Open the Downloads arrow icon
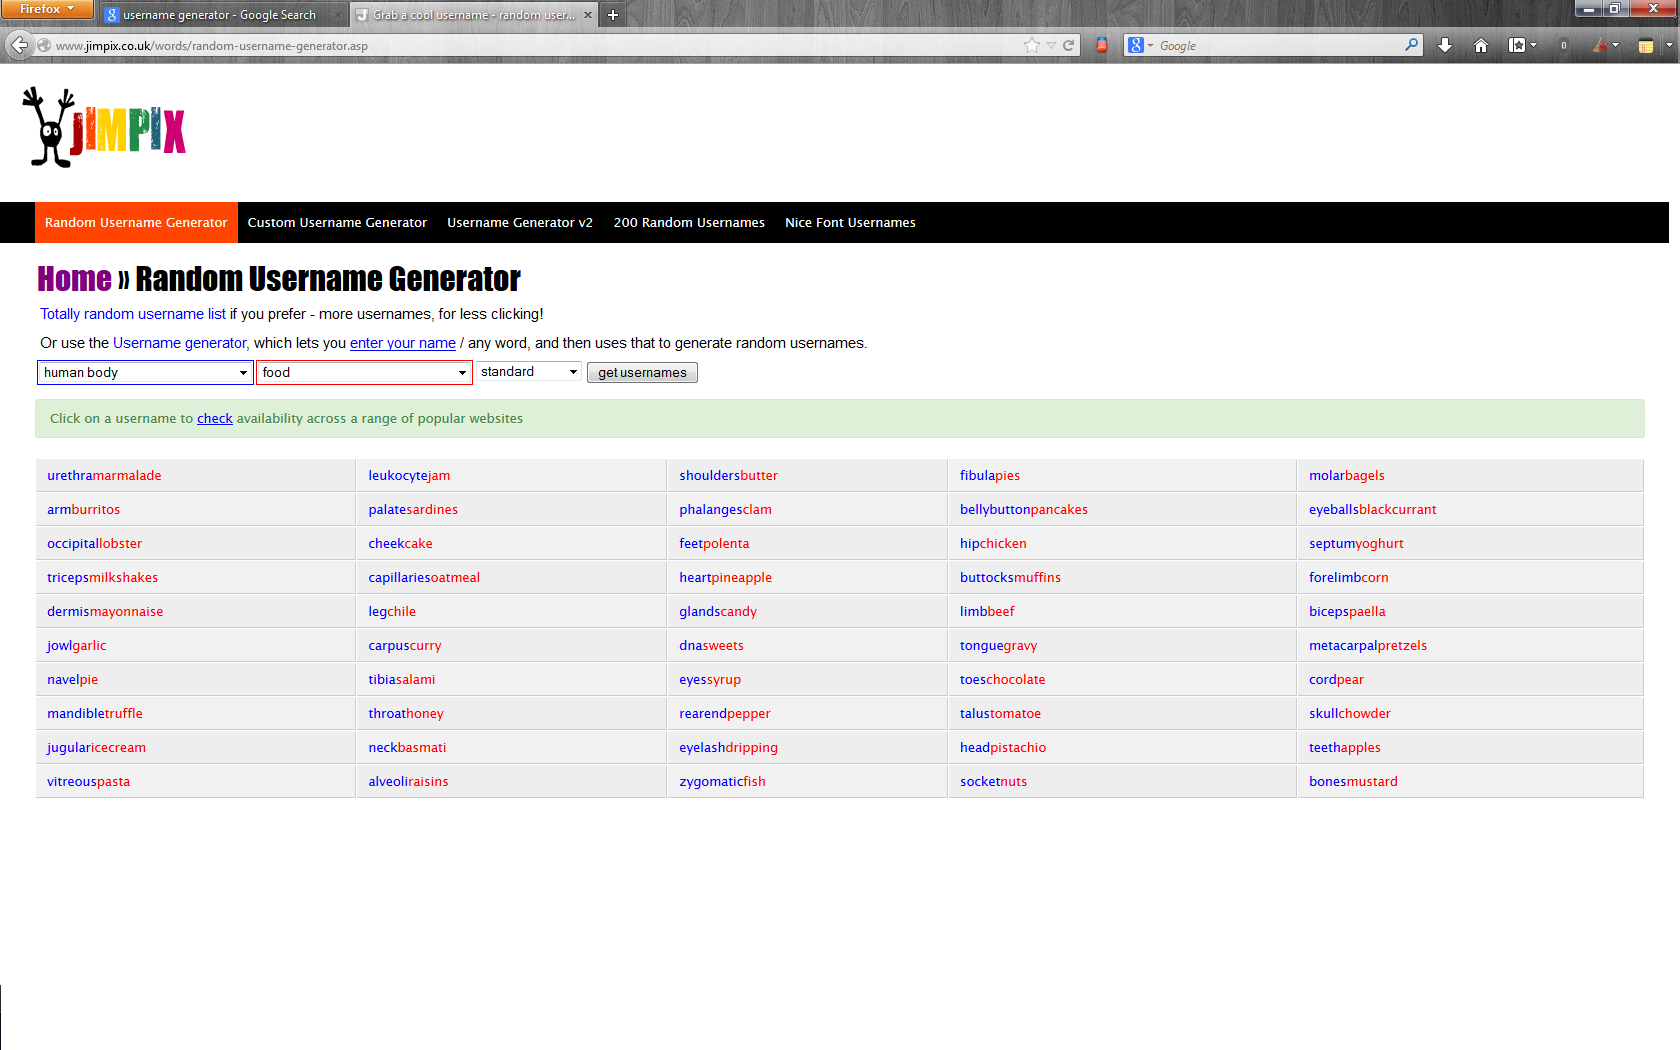This screenshot has height=1050, width=1680. (1445, 45)
